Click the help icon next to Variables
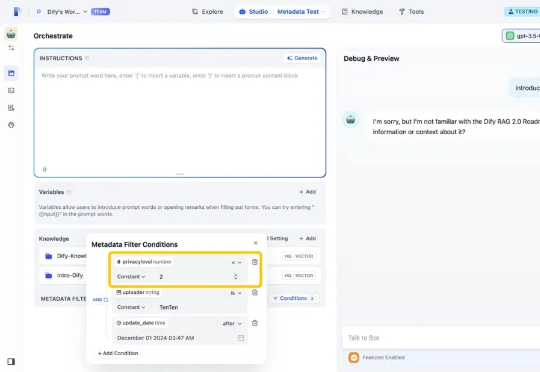The height and width of the screenshot is (372, 540). pyautogui.click(x=69, y=192)
